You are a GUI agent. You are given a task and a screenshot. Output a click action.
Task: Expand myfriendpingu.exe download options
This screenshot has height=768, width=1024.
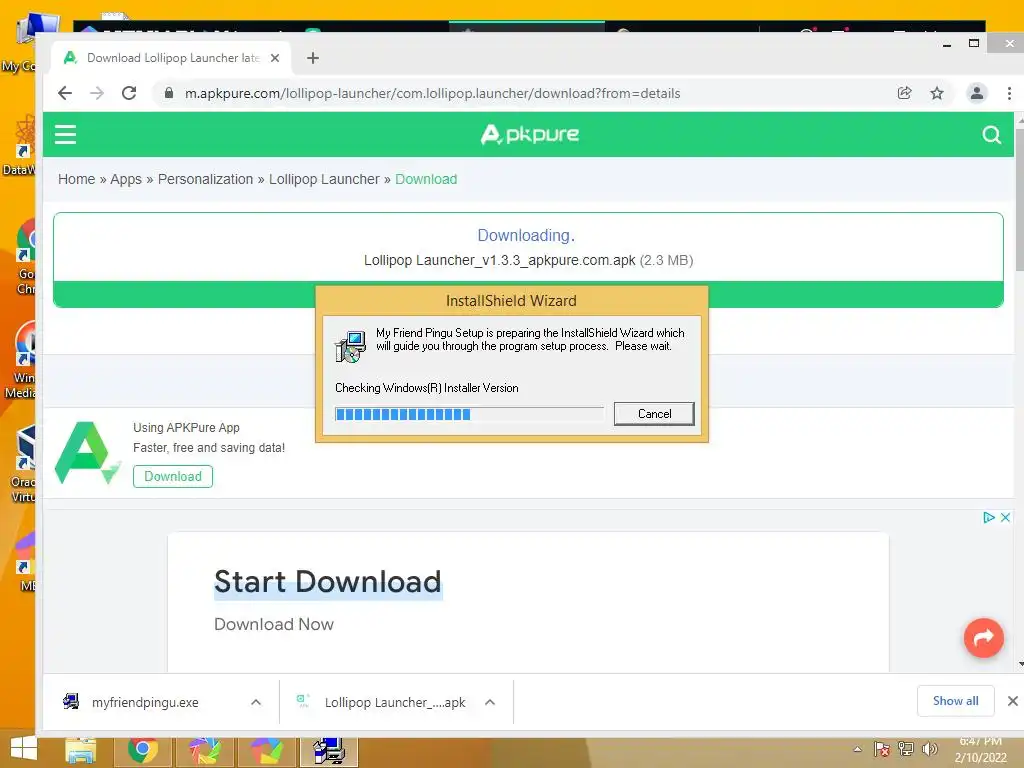256,702
